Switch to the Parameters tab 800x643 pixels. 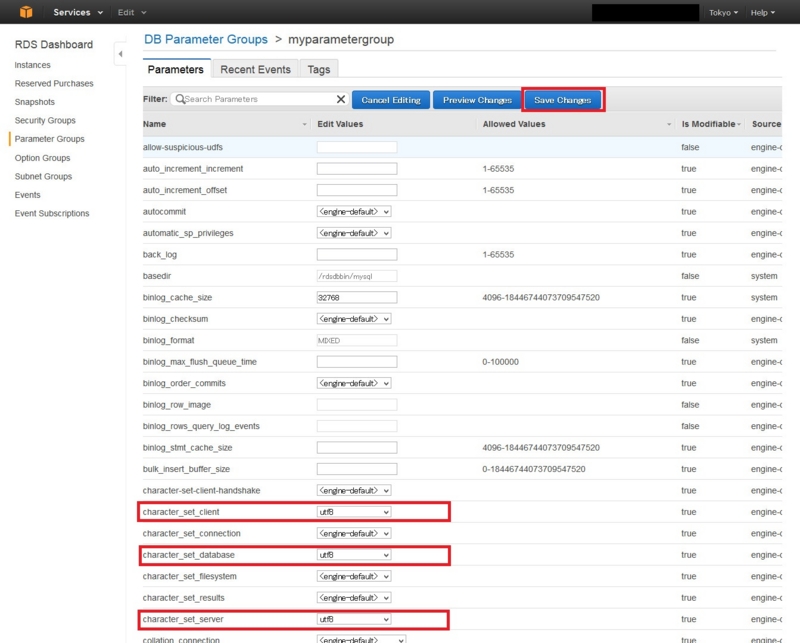[x=176, y=69]
